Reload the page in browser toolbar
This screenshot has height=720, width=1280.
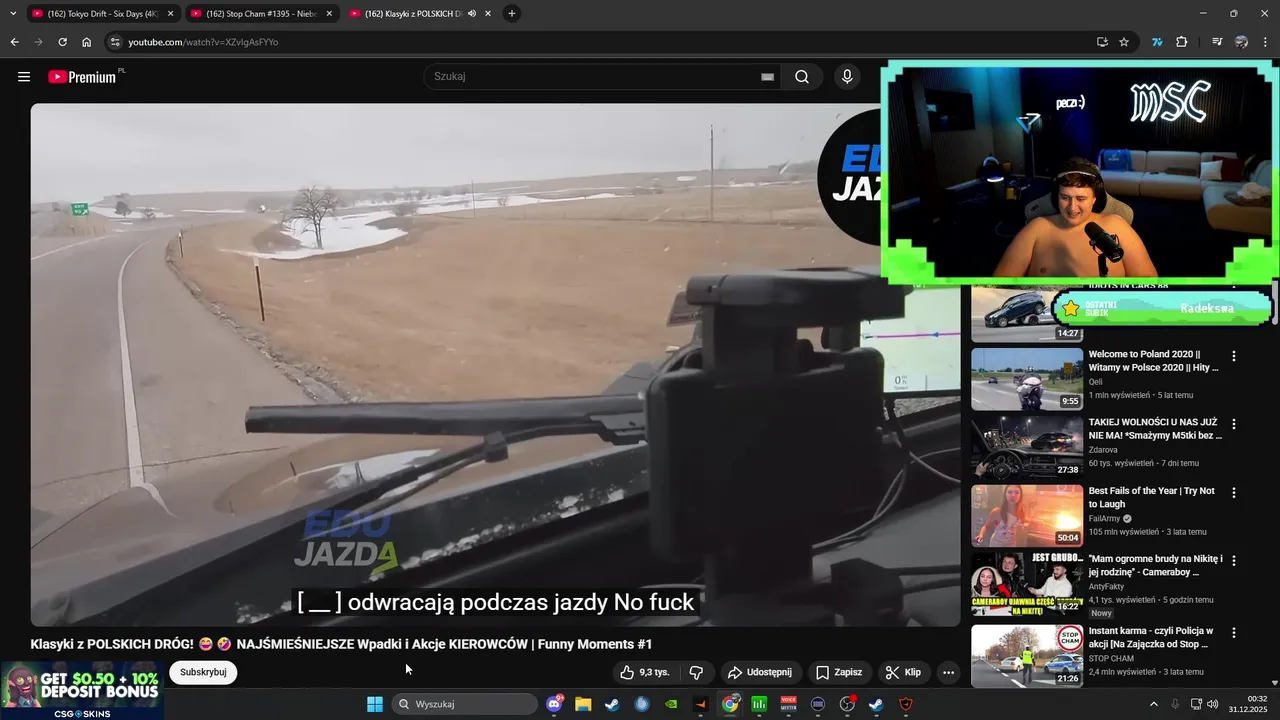tap(62, 42)
